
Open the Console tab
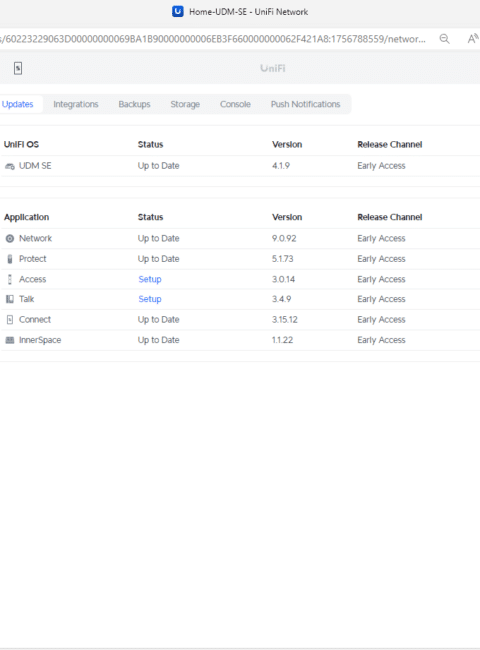point(235,104)
